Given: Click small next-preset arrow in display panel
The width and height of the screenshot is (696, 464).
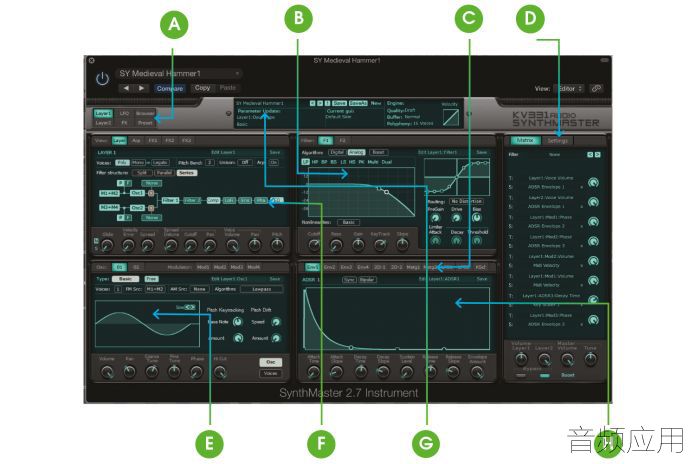Looking at the screenshot, I should click(320, 103).
